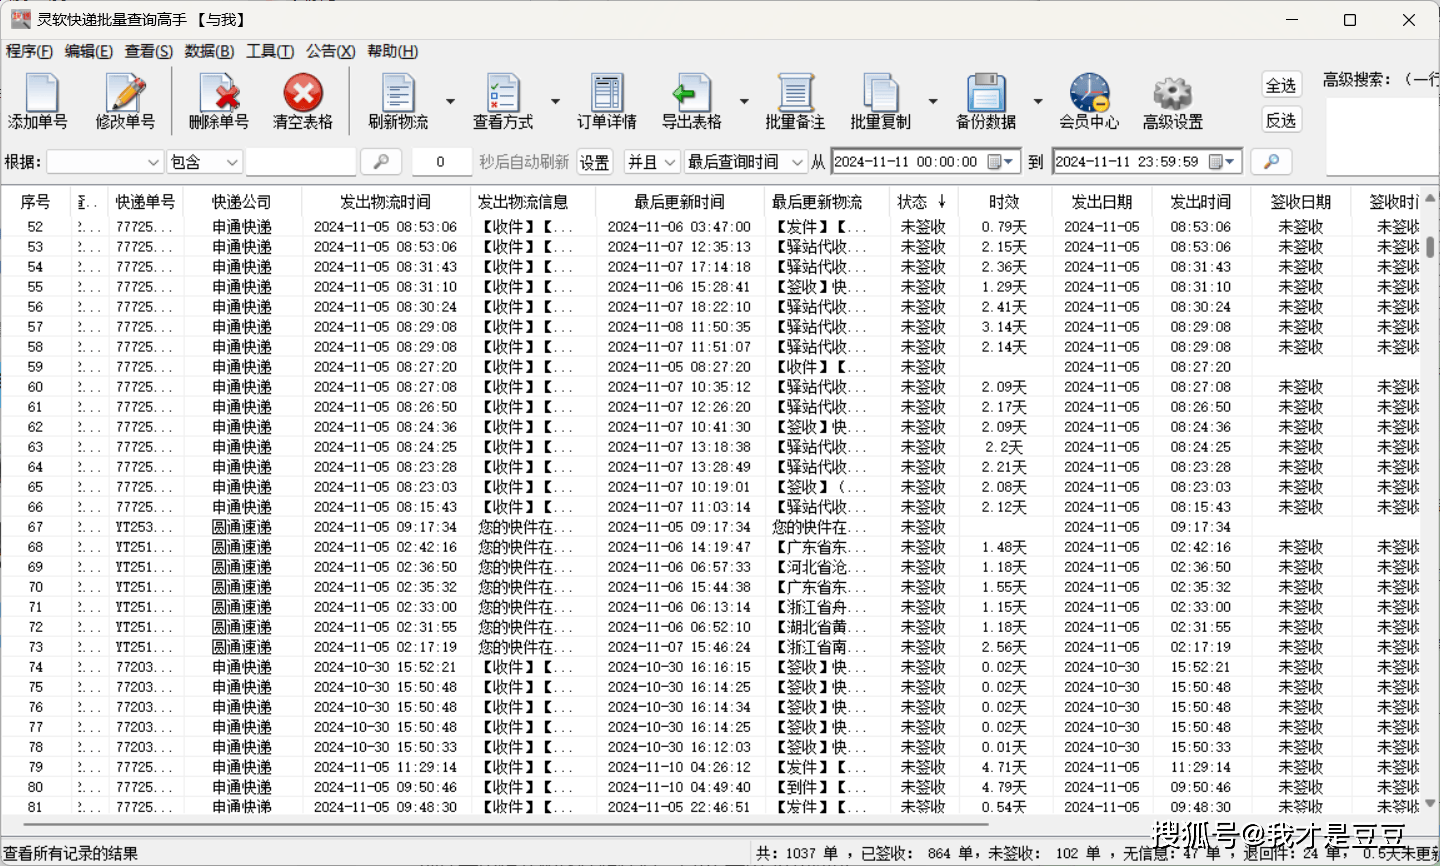Open the 公告(X) menu
This screenshot has width=1440, height=866.
[330, 51]
